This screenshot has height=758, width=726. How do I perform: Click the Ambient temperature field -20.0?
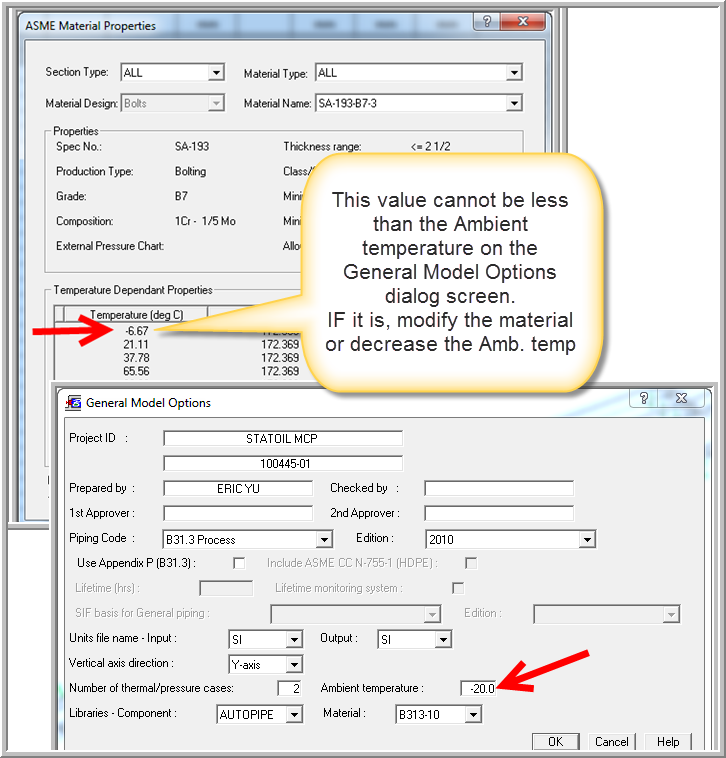pos(479,688)
